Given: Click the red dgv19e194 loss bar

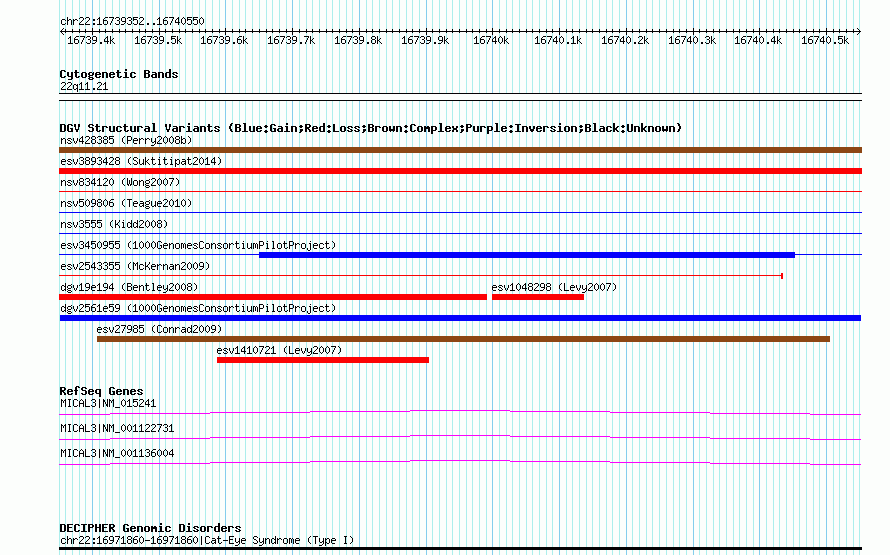Looking at the screenshot, I should click(x=273, y=297).
